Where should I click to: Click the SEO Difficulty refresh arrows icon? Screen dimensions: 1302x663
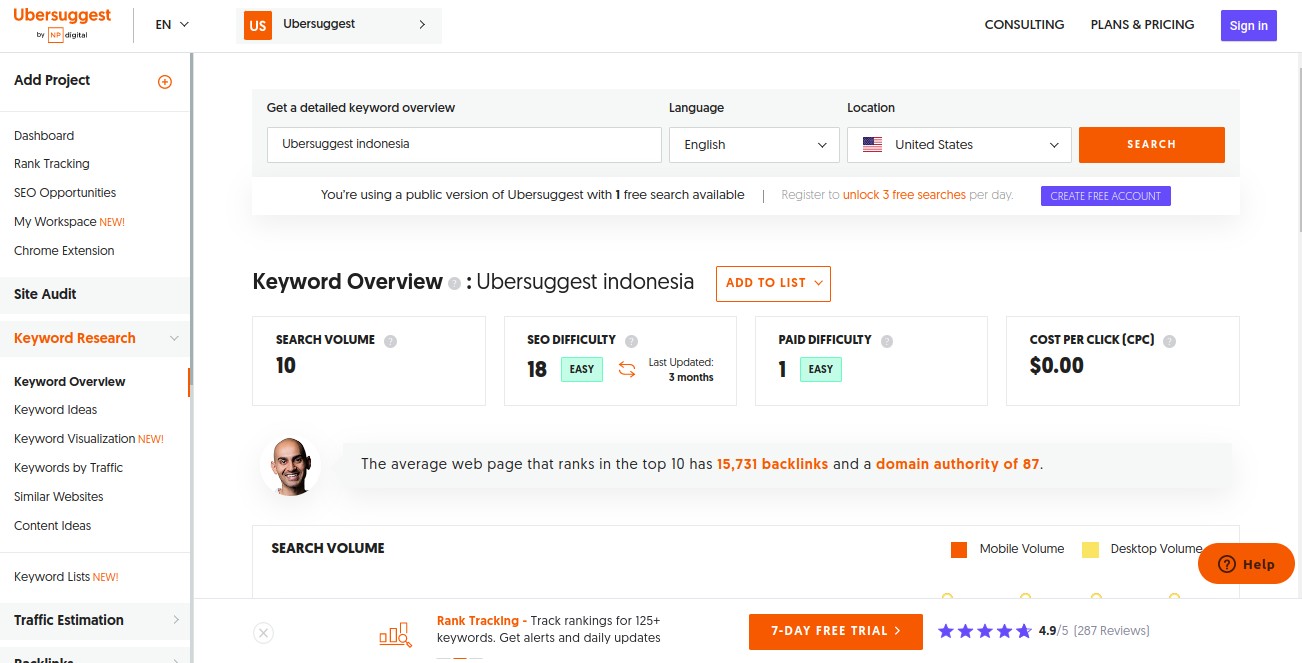627,369
